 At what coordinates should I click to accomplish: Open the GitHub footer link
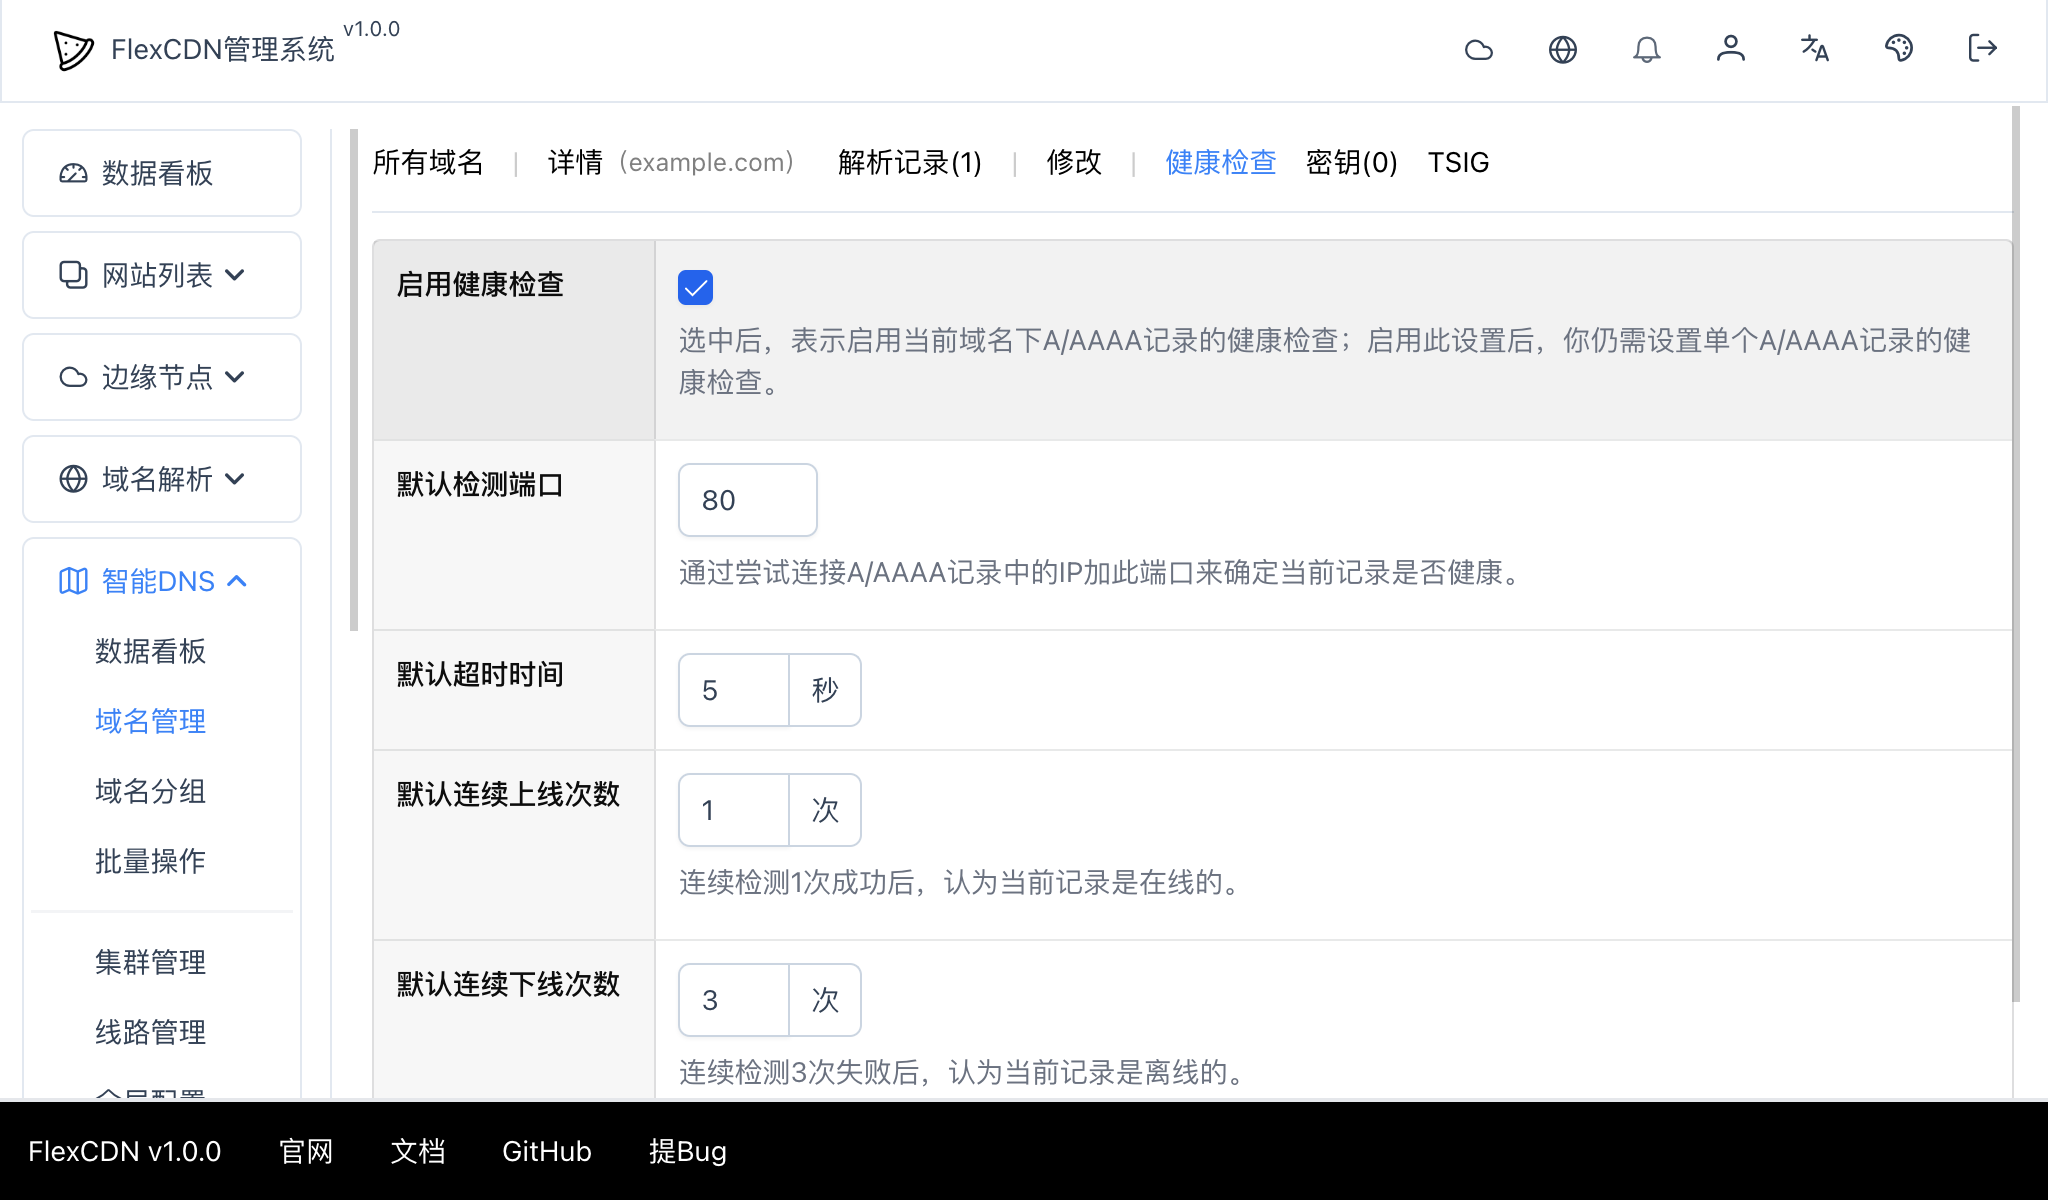tap(547, 1151)
